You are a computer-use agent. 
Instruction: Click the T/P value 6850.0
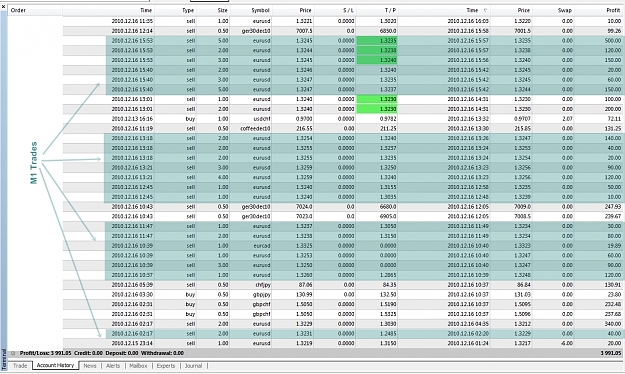tap(388, 31)
